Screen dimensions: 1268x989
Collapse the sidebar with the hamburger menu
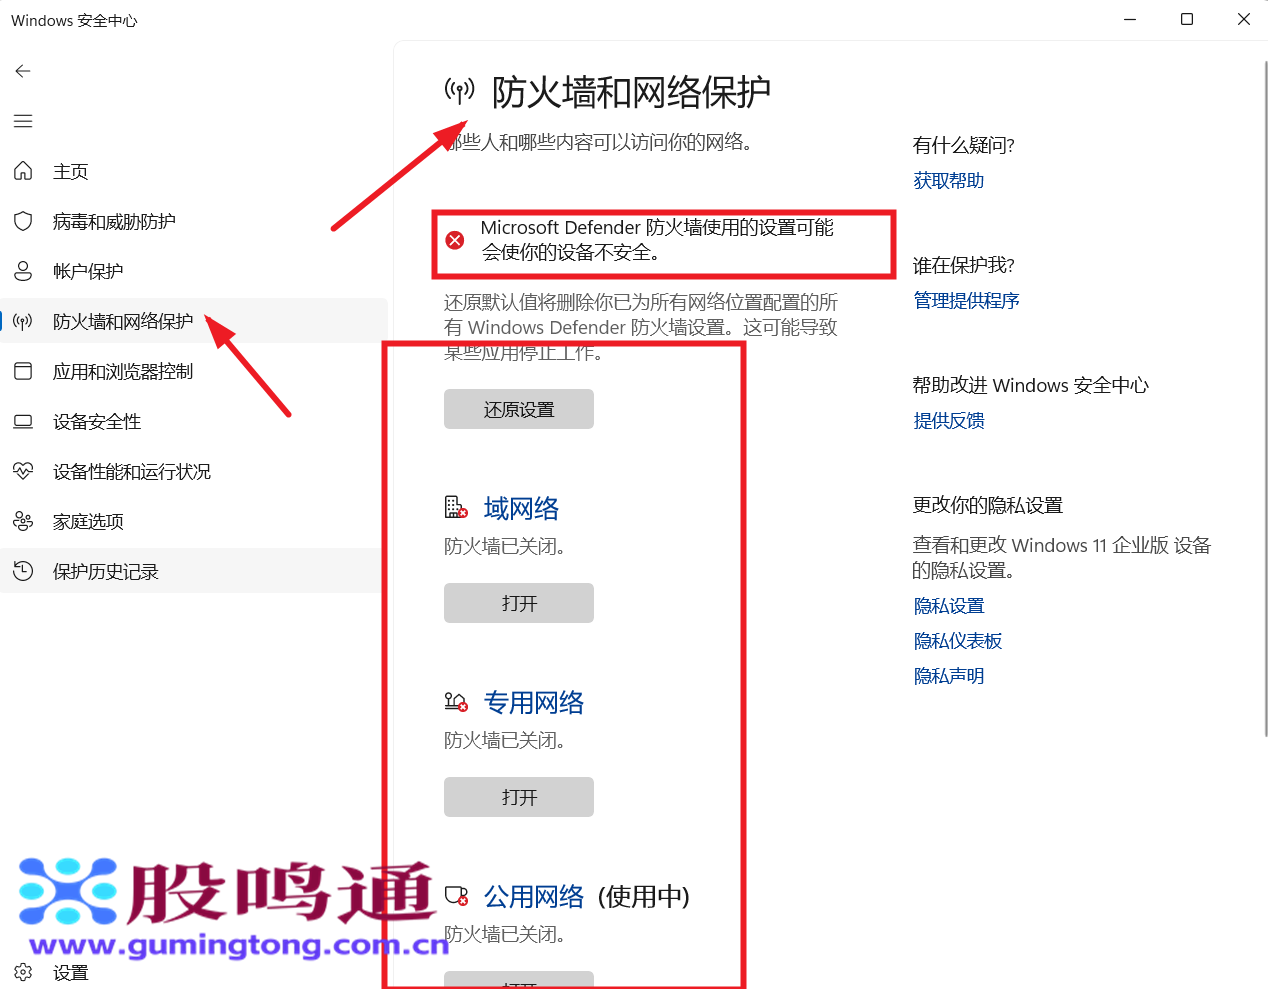pos(22,121)
